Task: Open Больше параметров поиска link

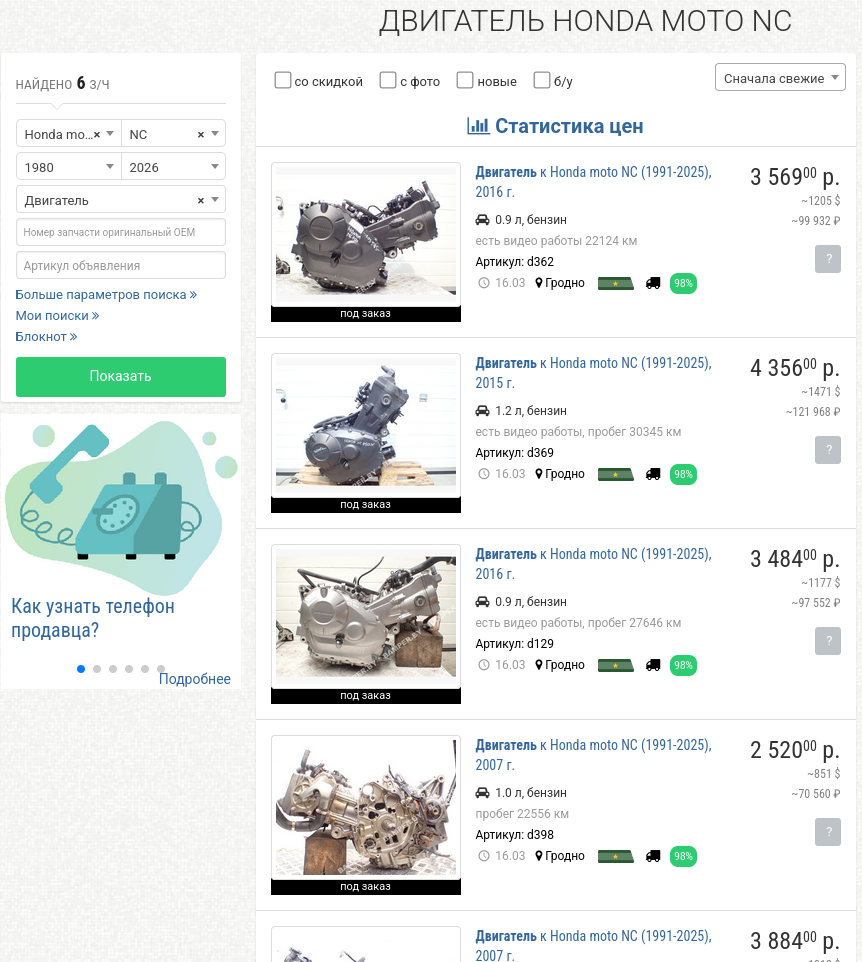Action: (x=106, y=294)
